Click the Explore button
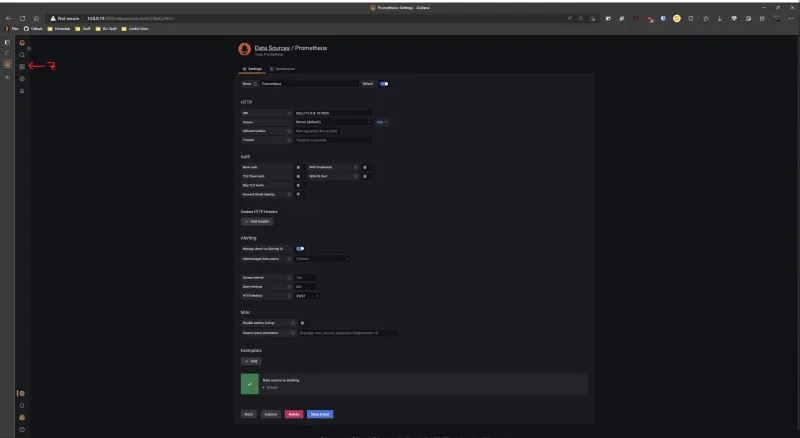This screenshot has width=800, height=438. 271,415
